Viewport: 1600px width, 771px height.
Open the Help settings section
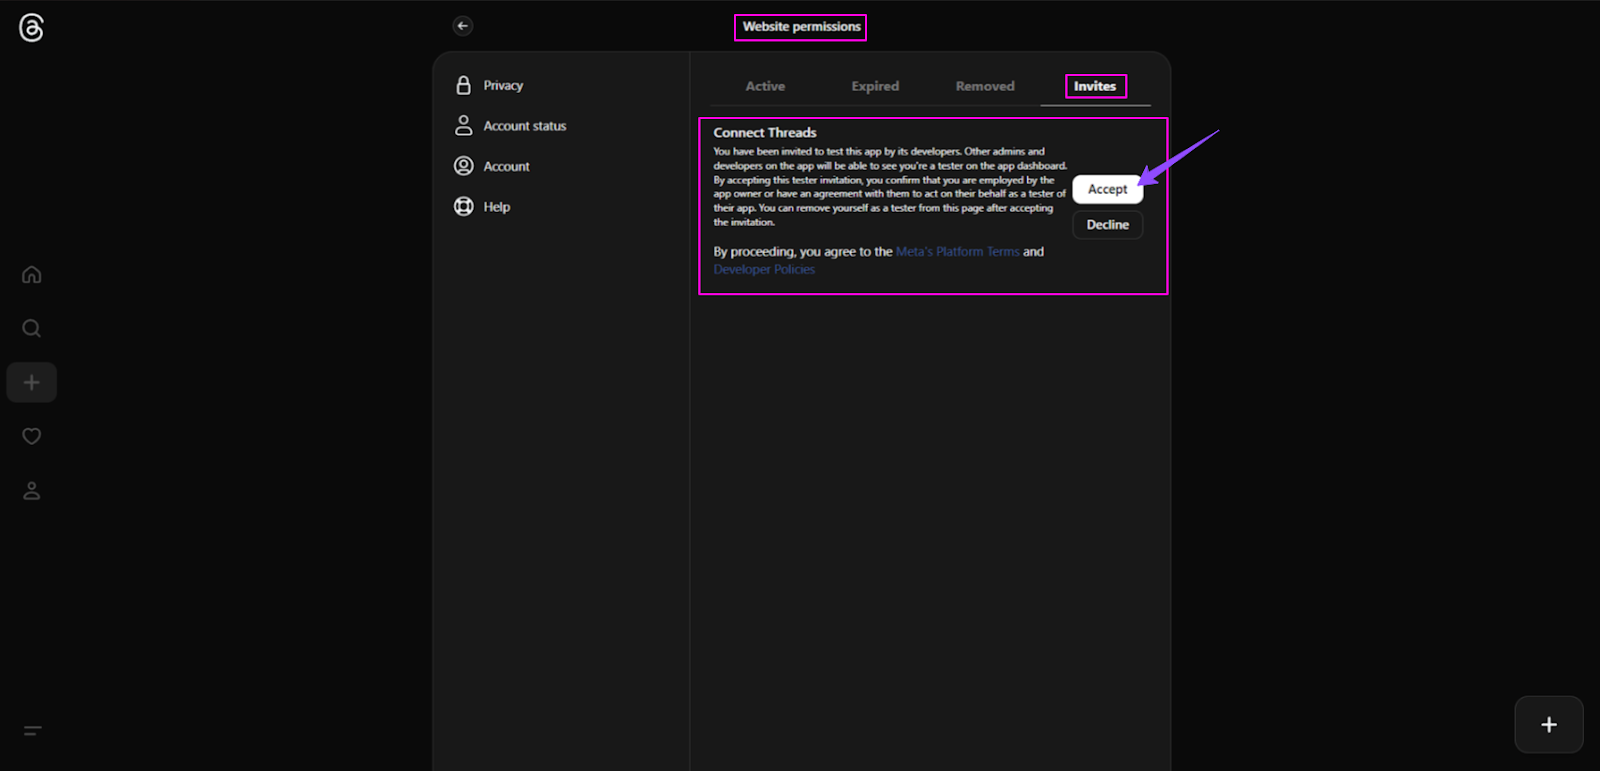[x=496, y=207]
